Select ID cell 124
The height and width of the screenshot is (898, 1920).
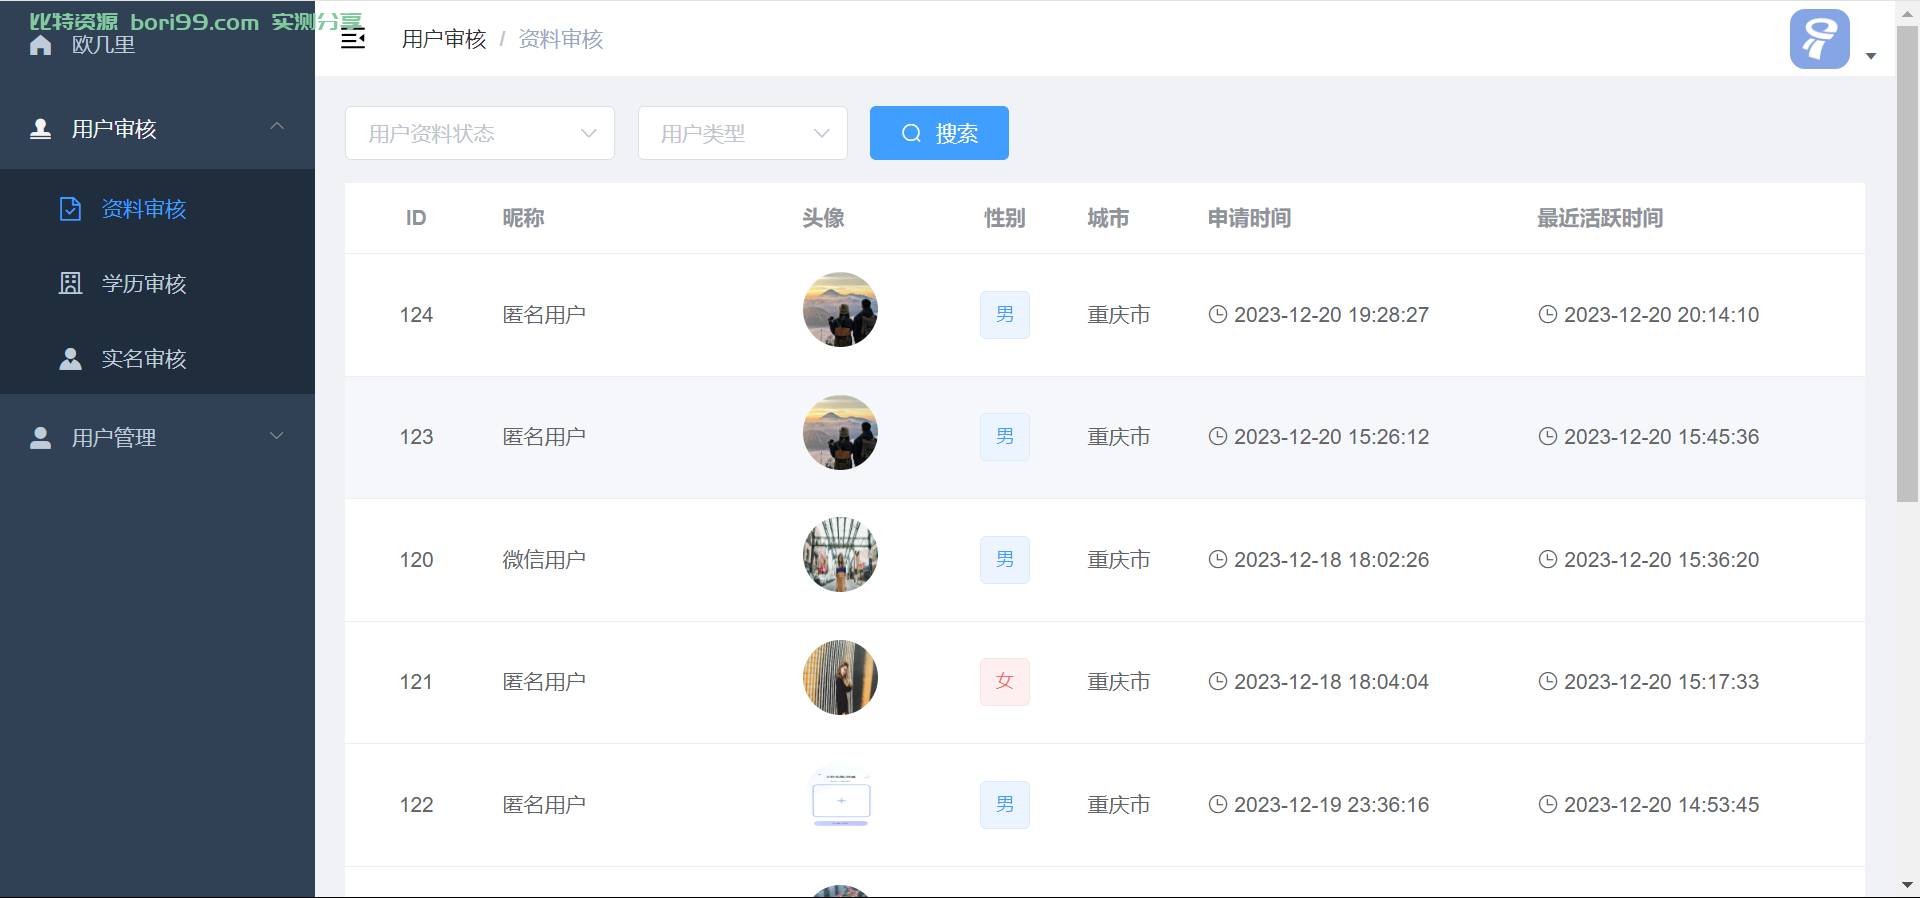[x=416, y=315]
